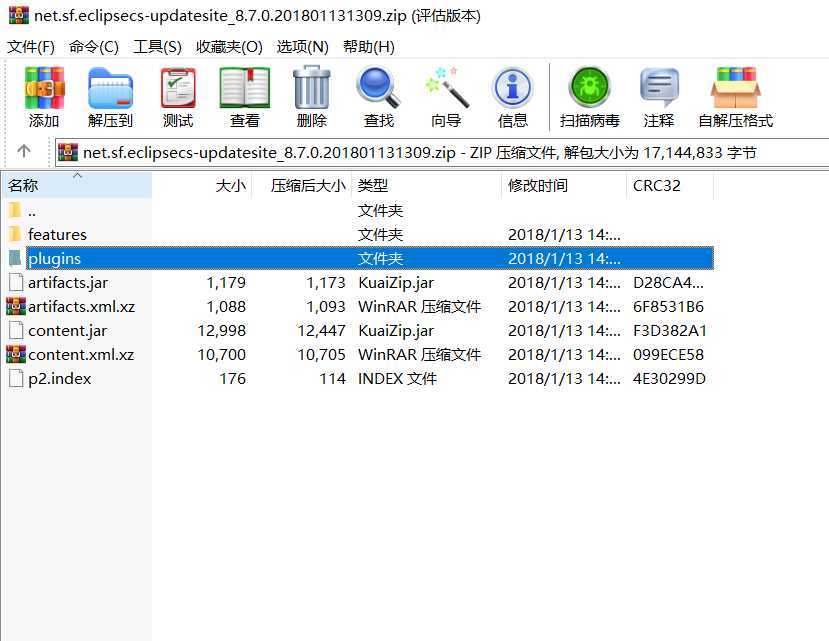Click the archive path address field
Image resolution: width=829 pixels, height=641 pixels.
pyautogui.click(x=442, y=152)
